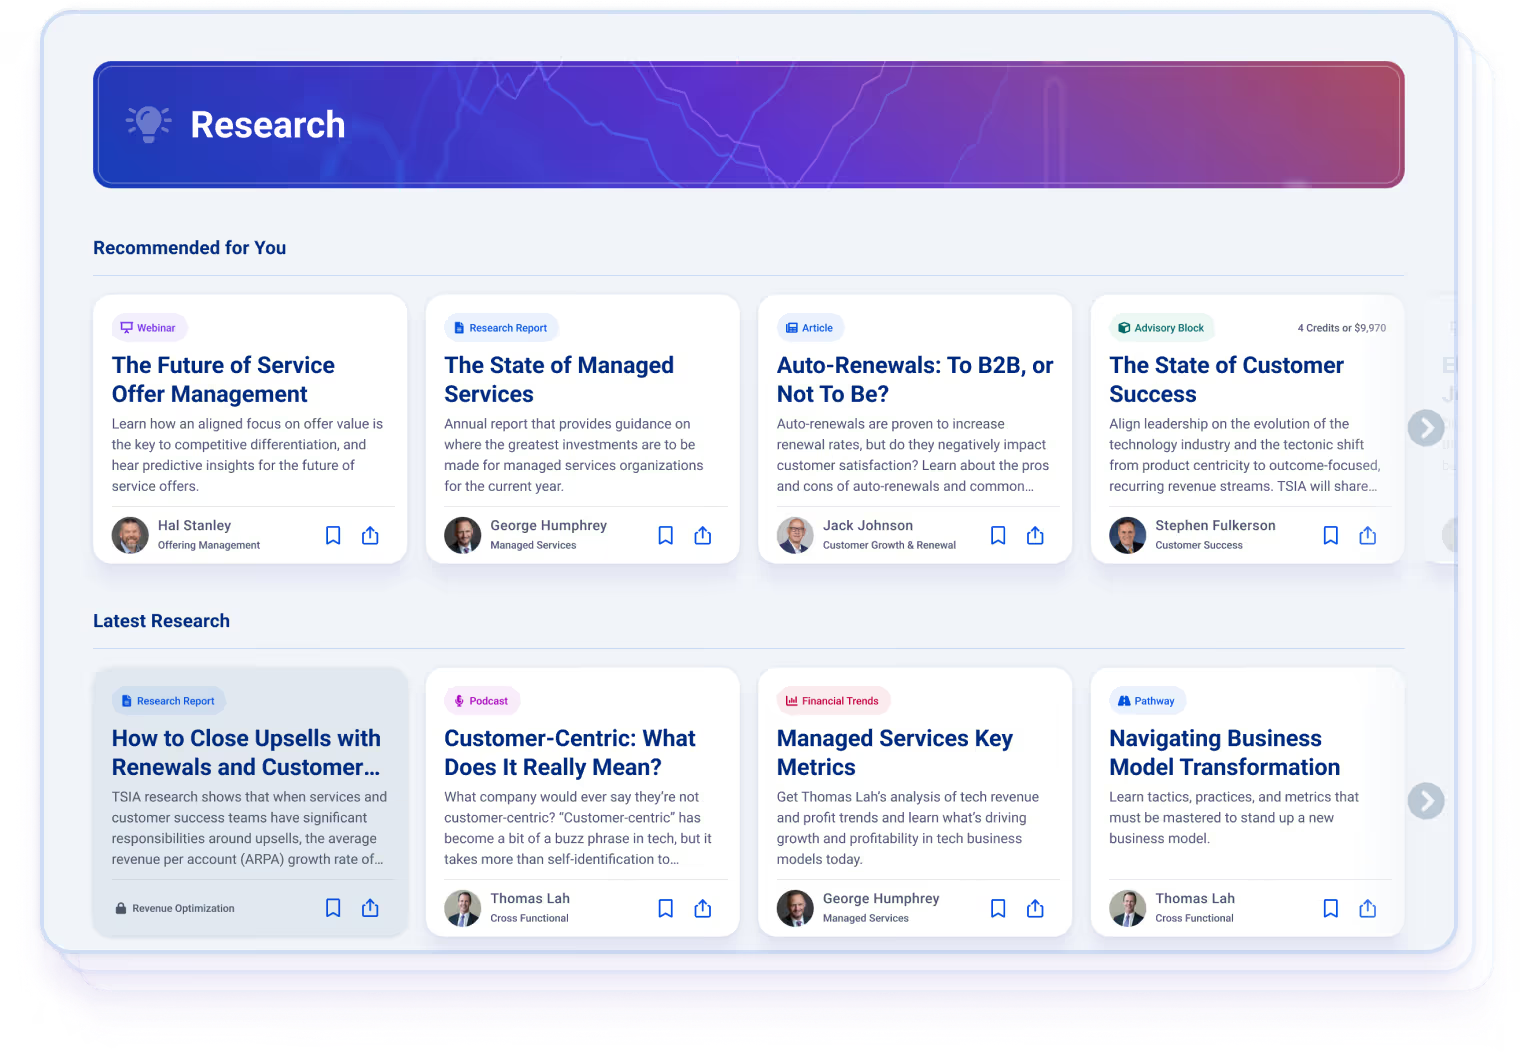The image size is (1536, 1056).
Task: Share the Customer-Centric podcast
Action: 703,908
